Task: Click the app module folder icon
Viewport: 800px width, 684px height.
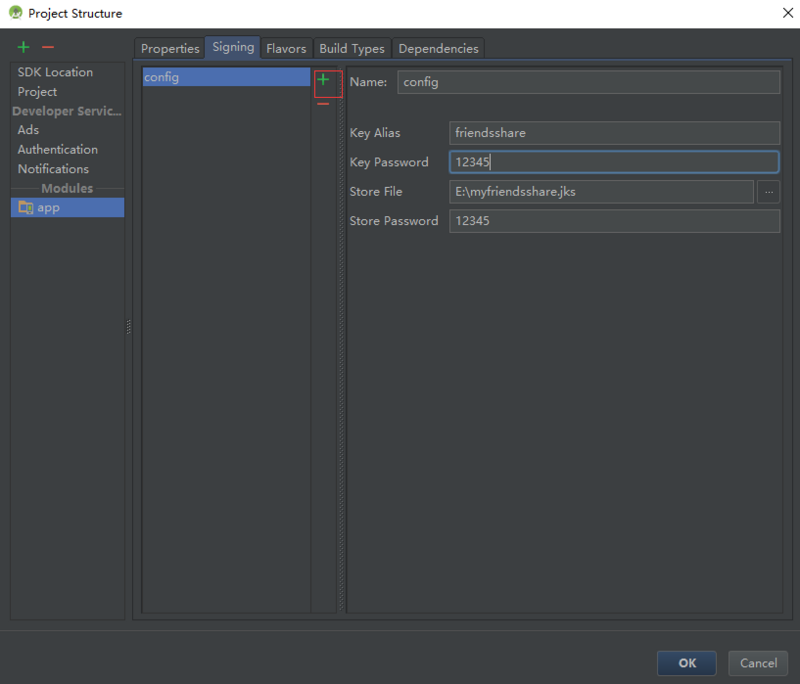Action: pyautogui.click(x=26, y=208)
